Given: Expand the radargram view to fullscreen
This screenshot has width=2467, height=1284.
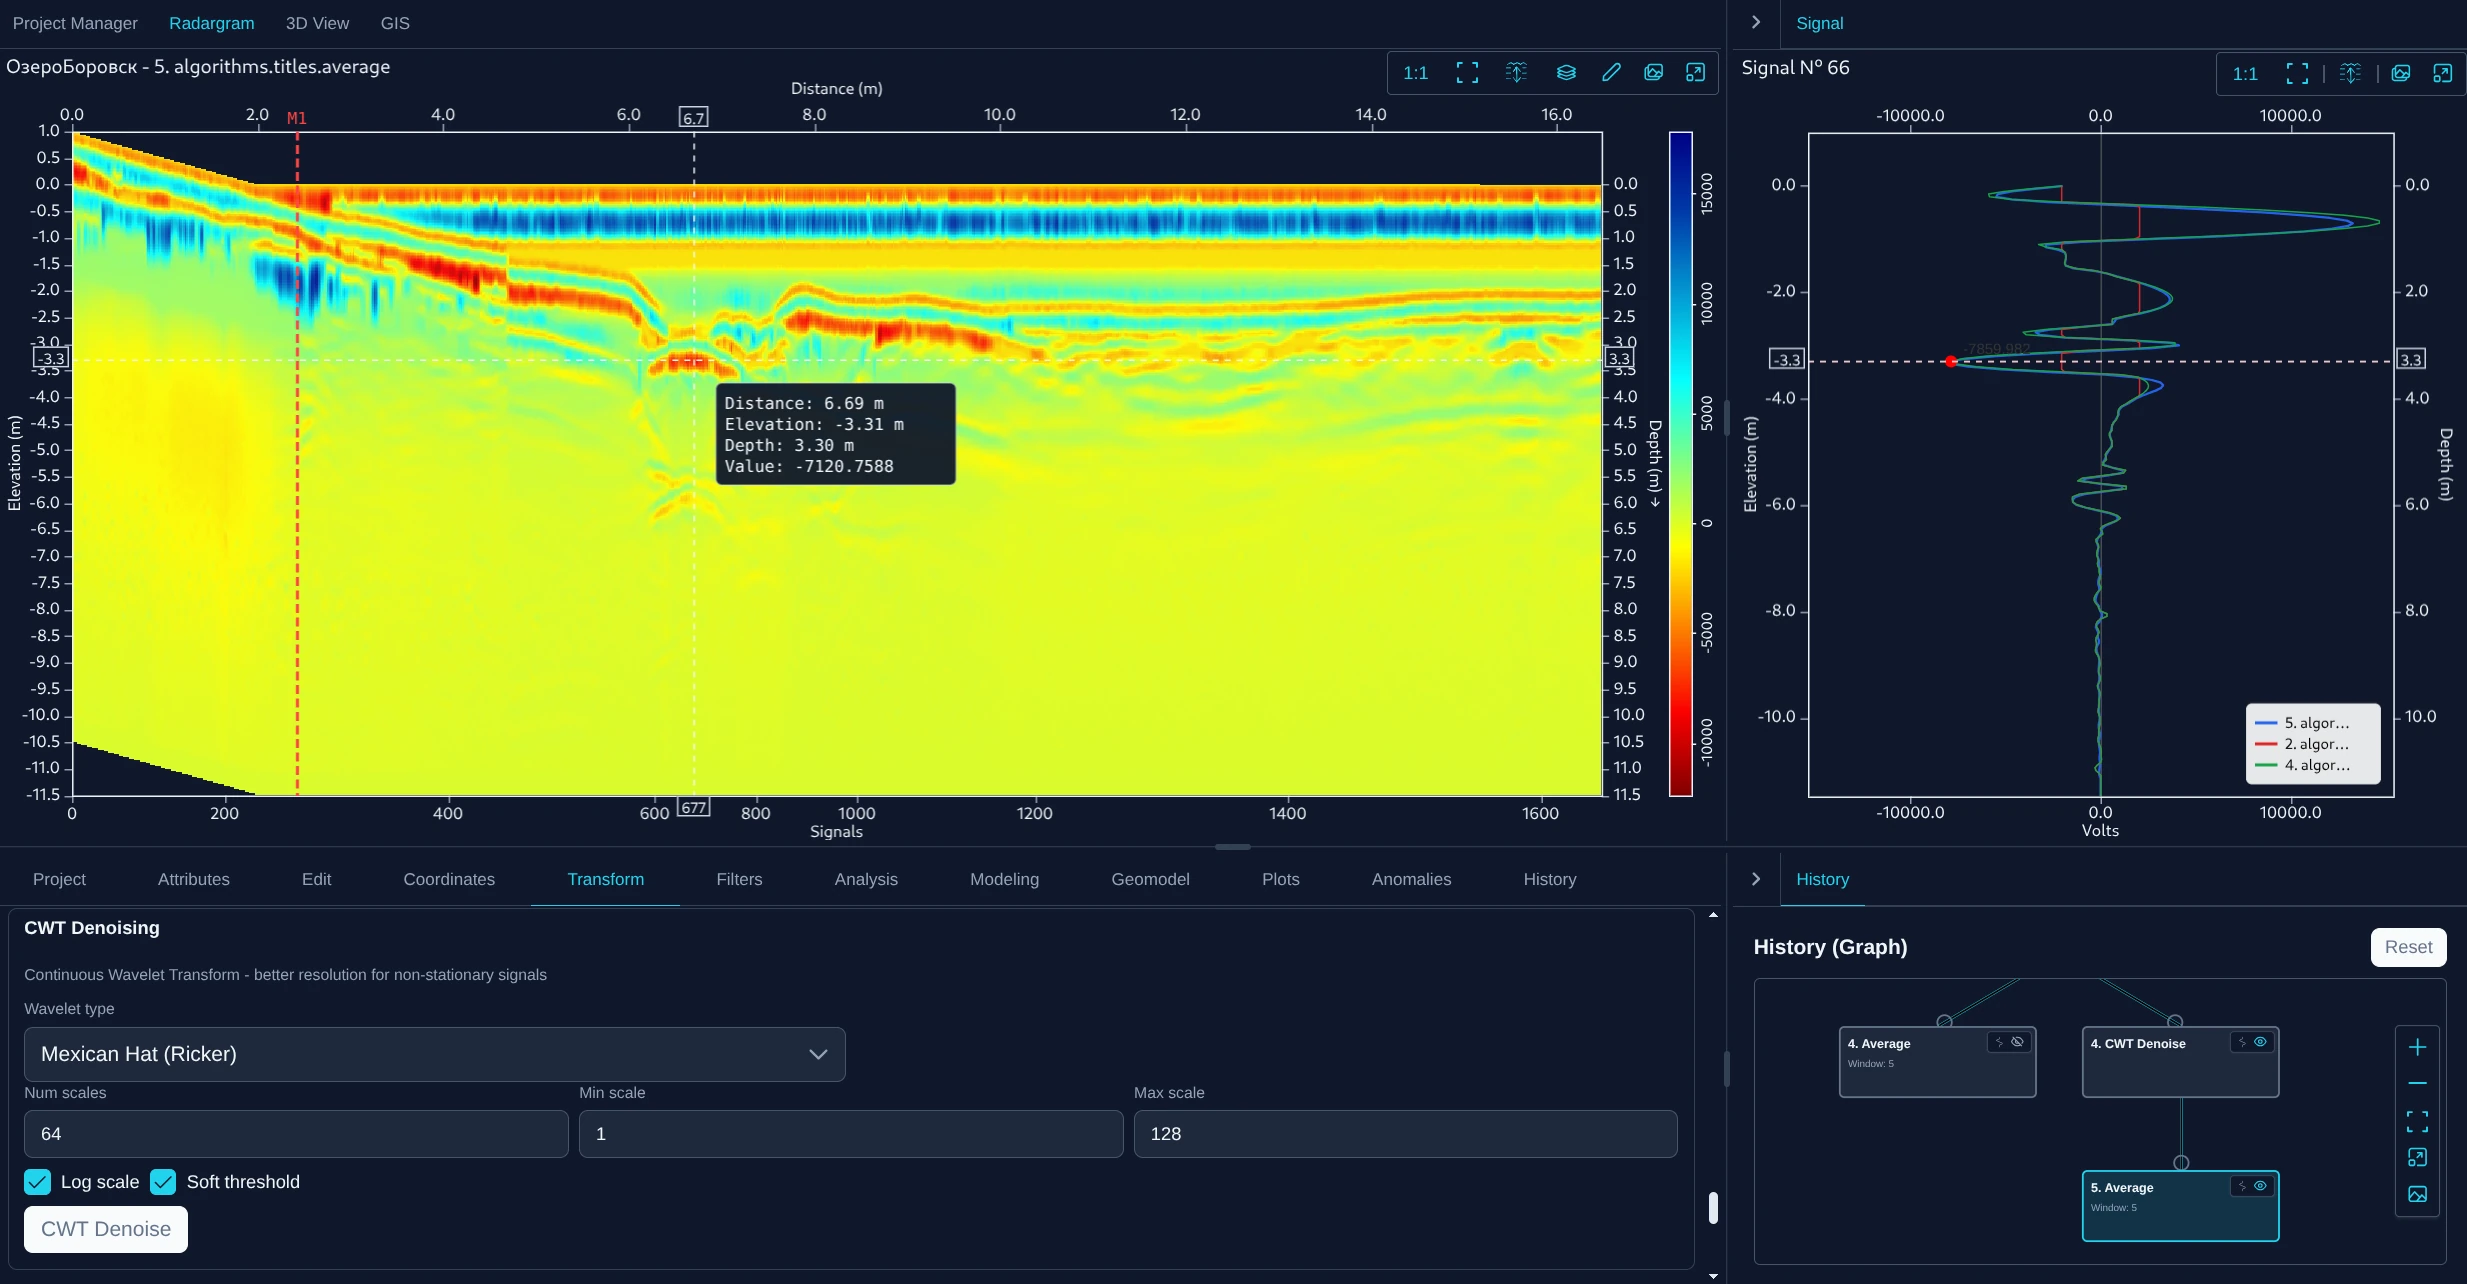Looking at the screenshot, I should coord(1466,72).
